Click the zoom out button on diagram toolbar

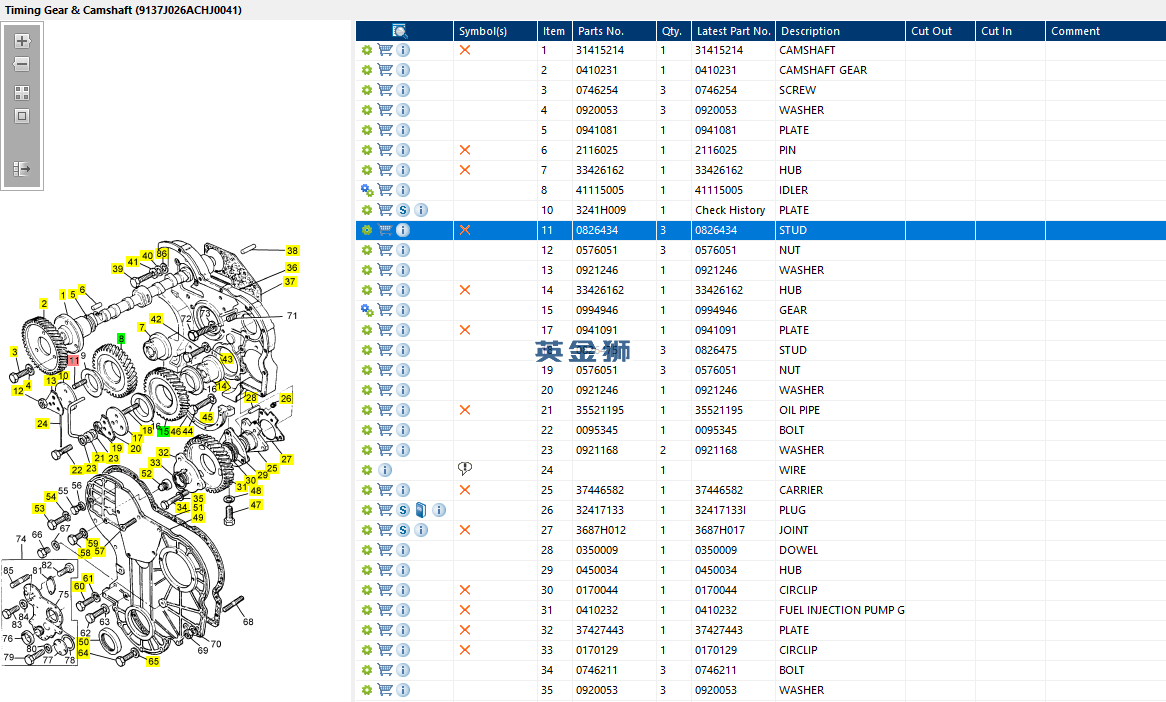pyautogui.click(x=22, y=64)
